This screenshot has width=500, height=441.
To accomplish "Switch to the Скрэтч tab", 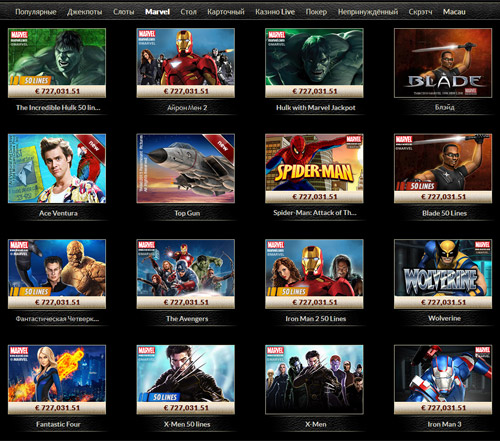I will point(420,12).
